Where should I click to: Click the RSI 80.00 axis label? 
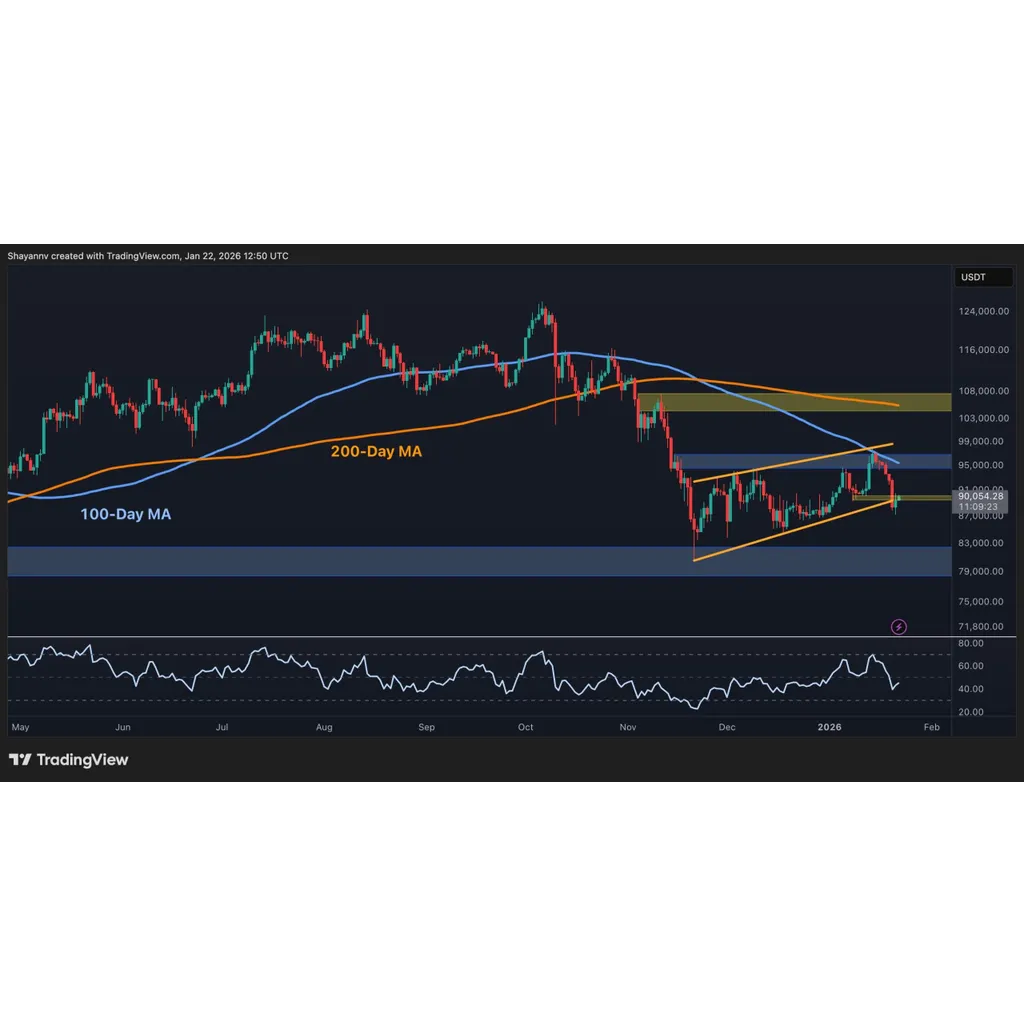(x=970, y=643)
